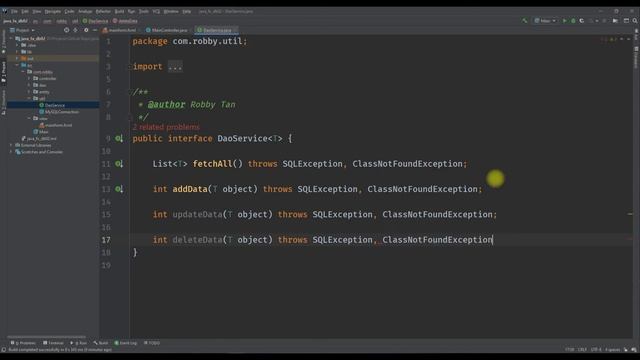Open the Database side tab on right edge
The width and height of the screenshot is (640, 360).
pos(636,57)
